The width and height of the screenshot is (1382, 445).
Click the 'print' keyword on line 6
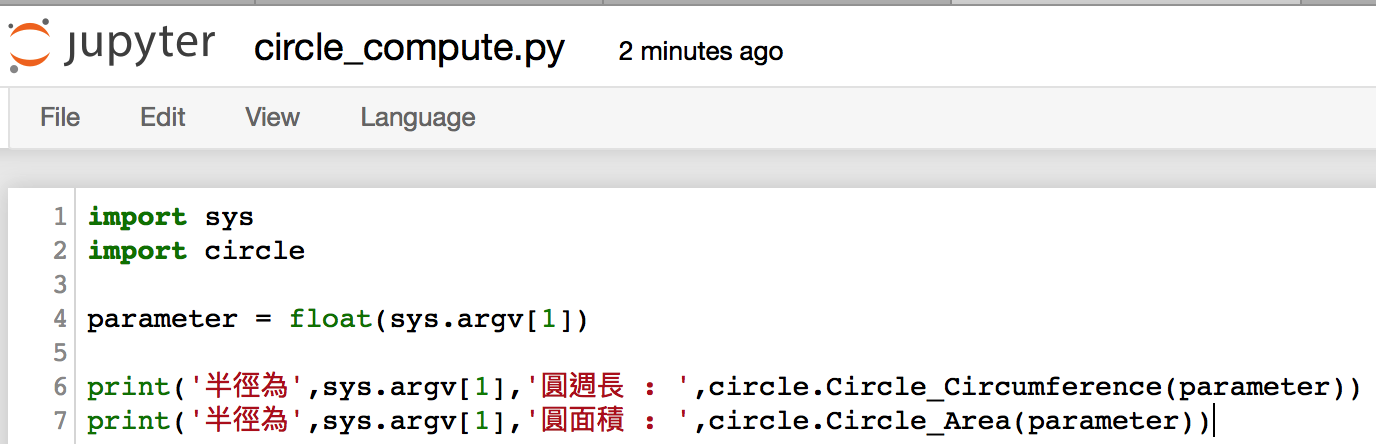coord(129,387)
